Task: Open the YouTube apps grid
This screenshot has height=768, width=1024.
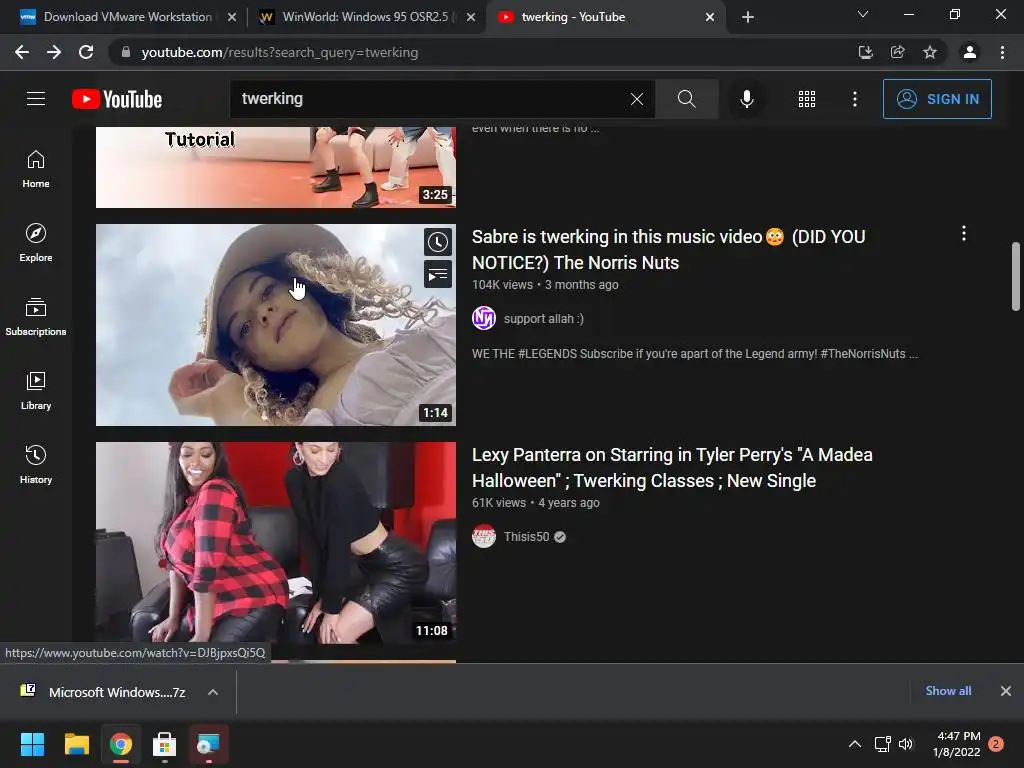Action: point(807,99)
